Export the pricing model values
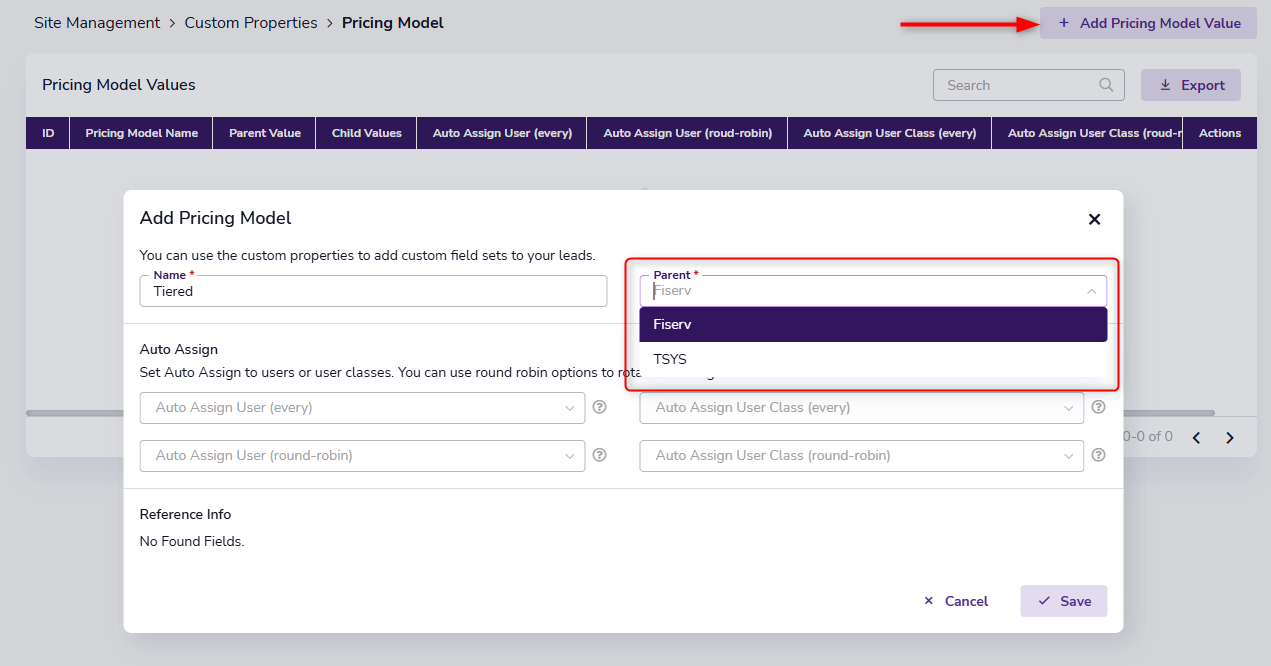The width and height of the screenshot is (1271, 666). point(1191,85)
